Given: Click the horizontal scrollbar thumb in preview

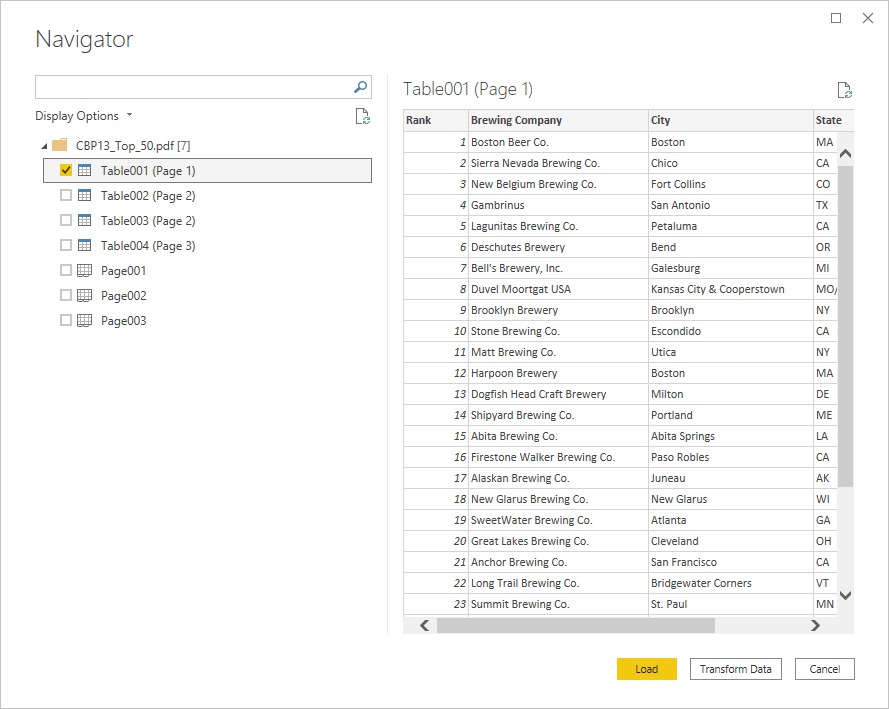Looking at the screenshot, I should point(575,625).
